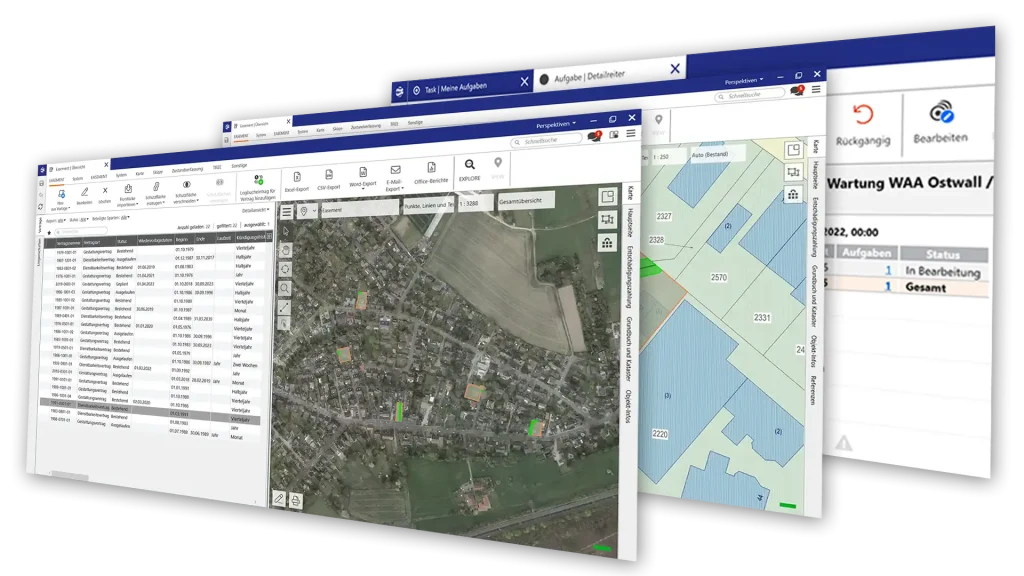This screenshot has height=576, width=1024.
Task: Expand the Detailansicht dropdown above the table
Action: 255,210
